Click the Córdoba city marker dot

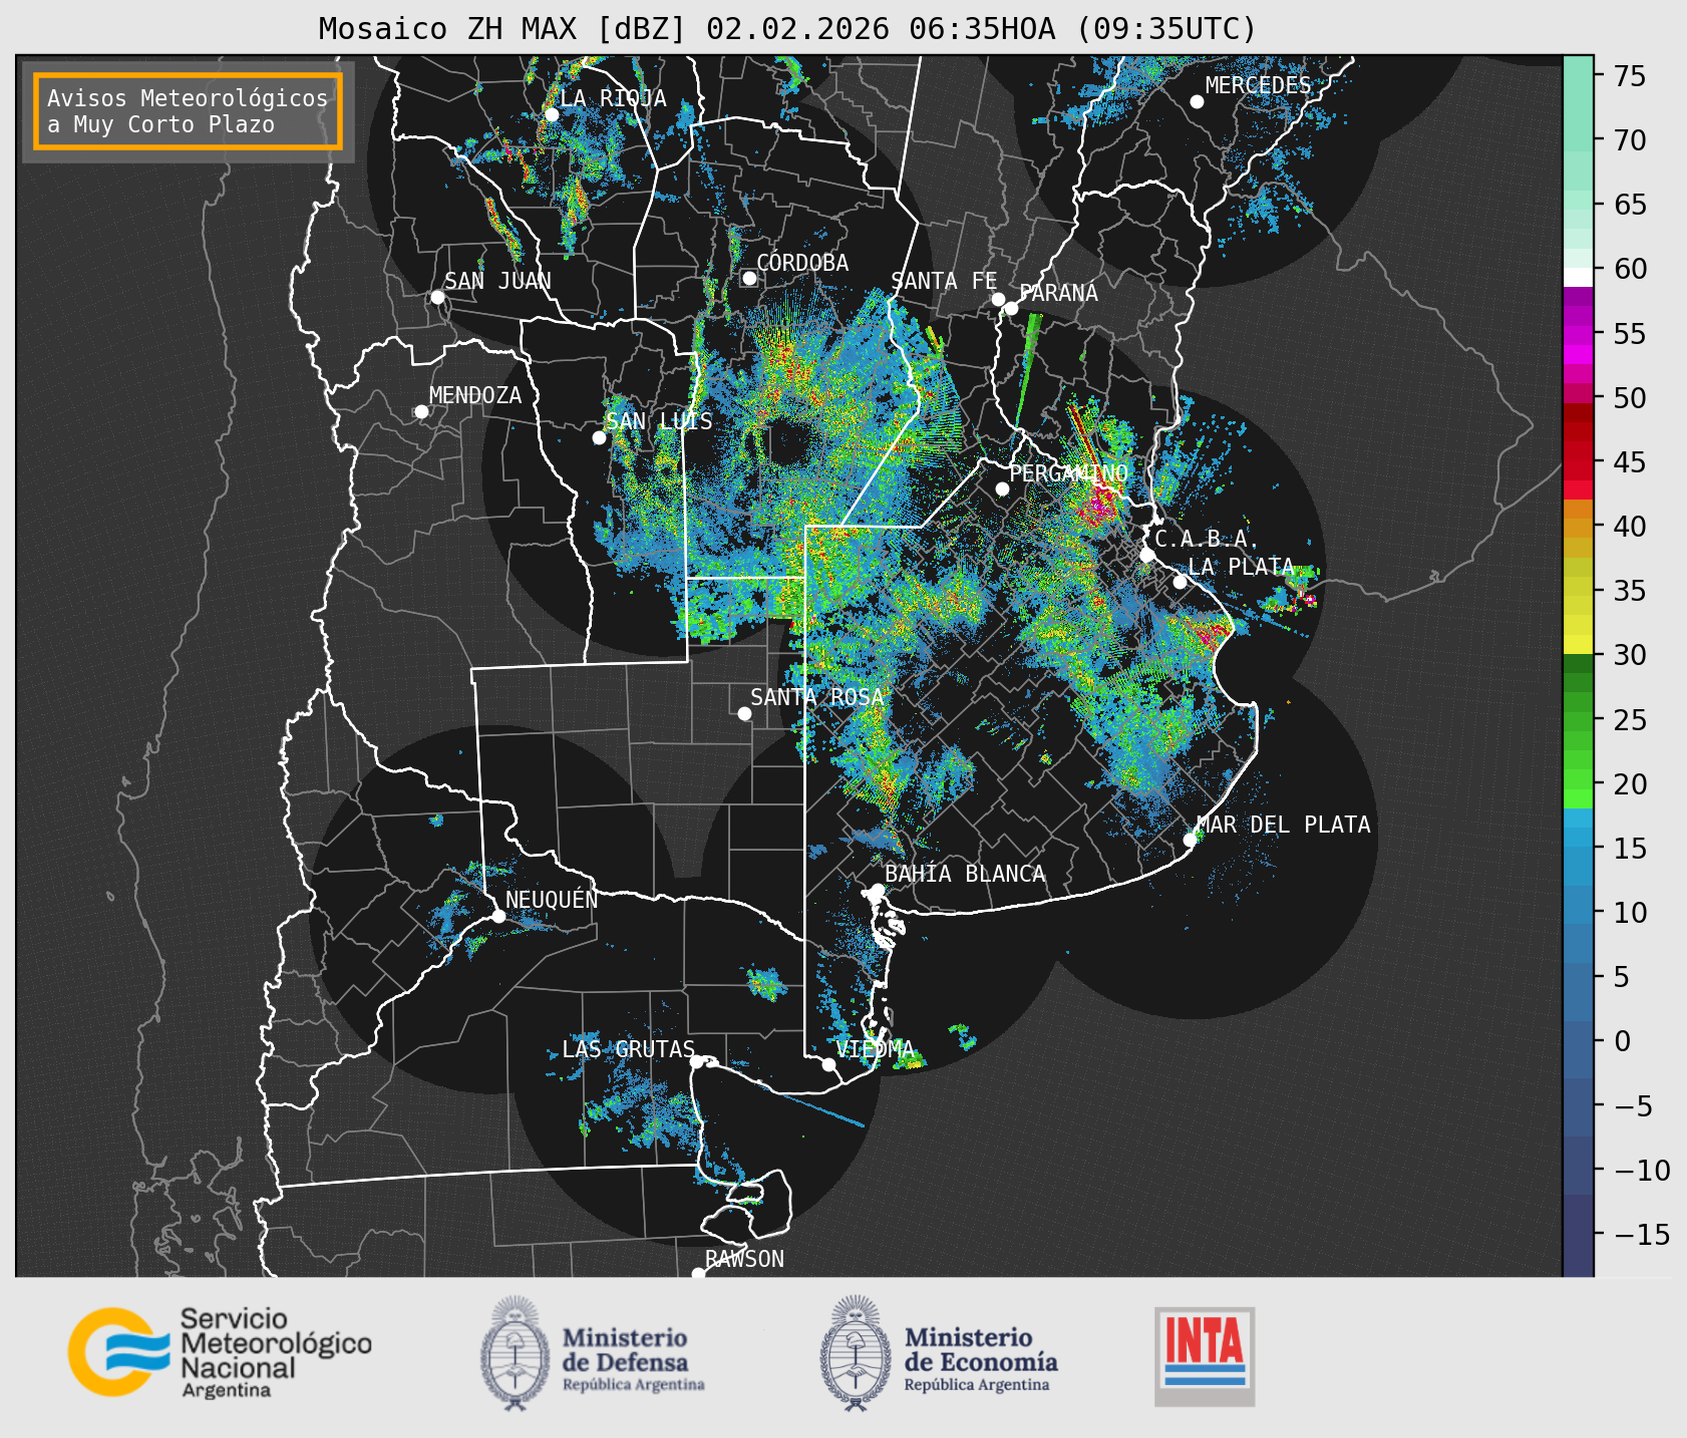pos(749,278)
